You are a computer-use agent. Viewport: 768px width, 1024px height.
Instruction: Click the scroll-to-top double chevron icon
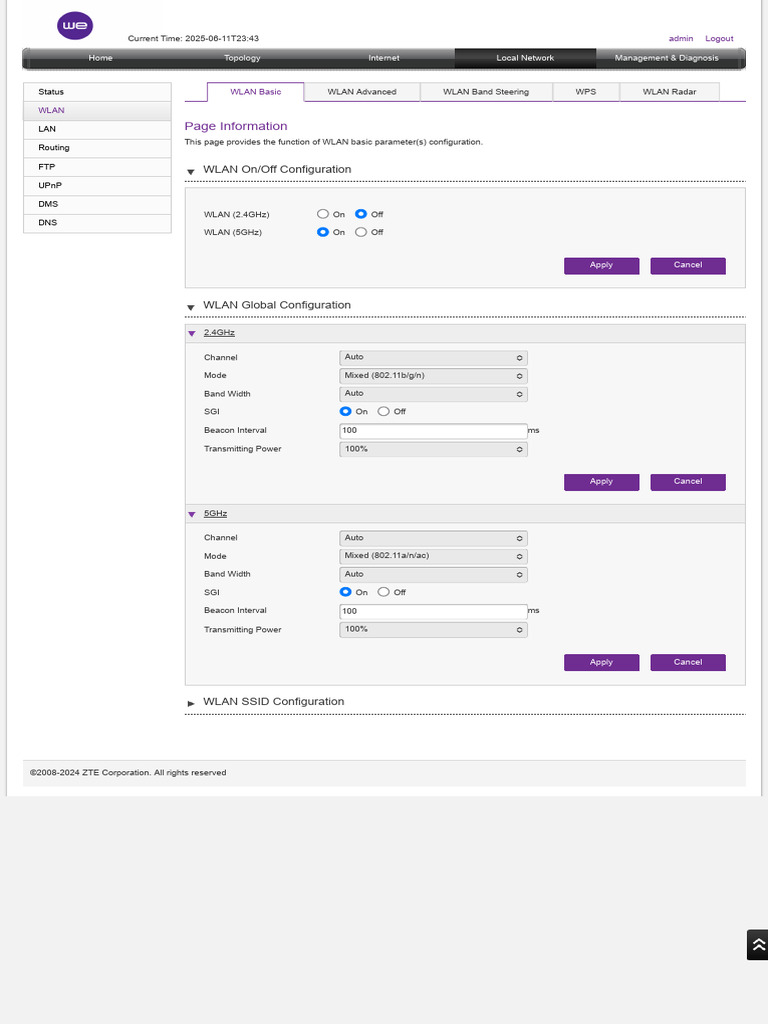click(x=758, y=944)
